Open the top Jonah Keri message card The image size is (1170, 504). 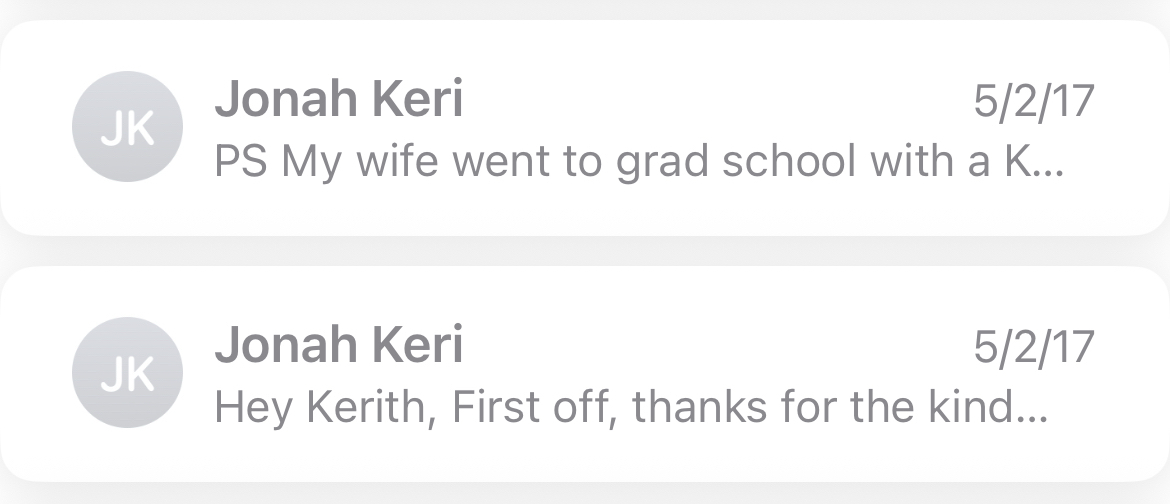pos(585,128)
